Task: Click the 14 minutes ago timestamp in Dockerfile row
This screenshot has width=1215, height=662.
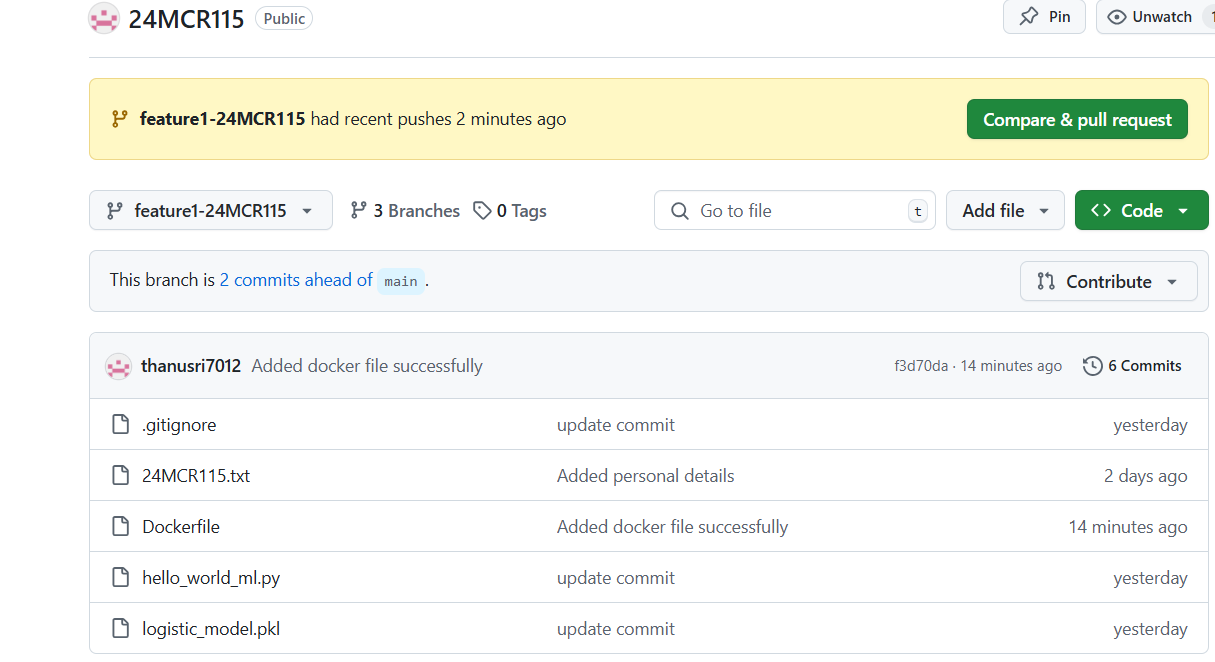Action: 1128,527
